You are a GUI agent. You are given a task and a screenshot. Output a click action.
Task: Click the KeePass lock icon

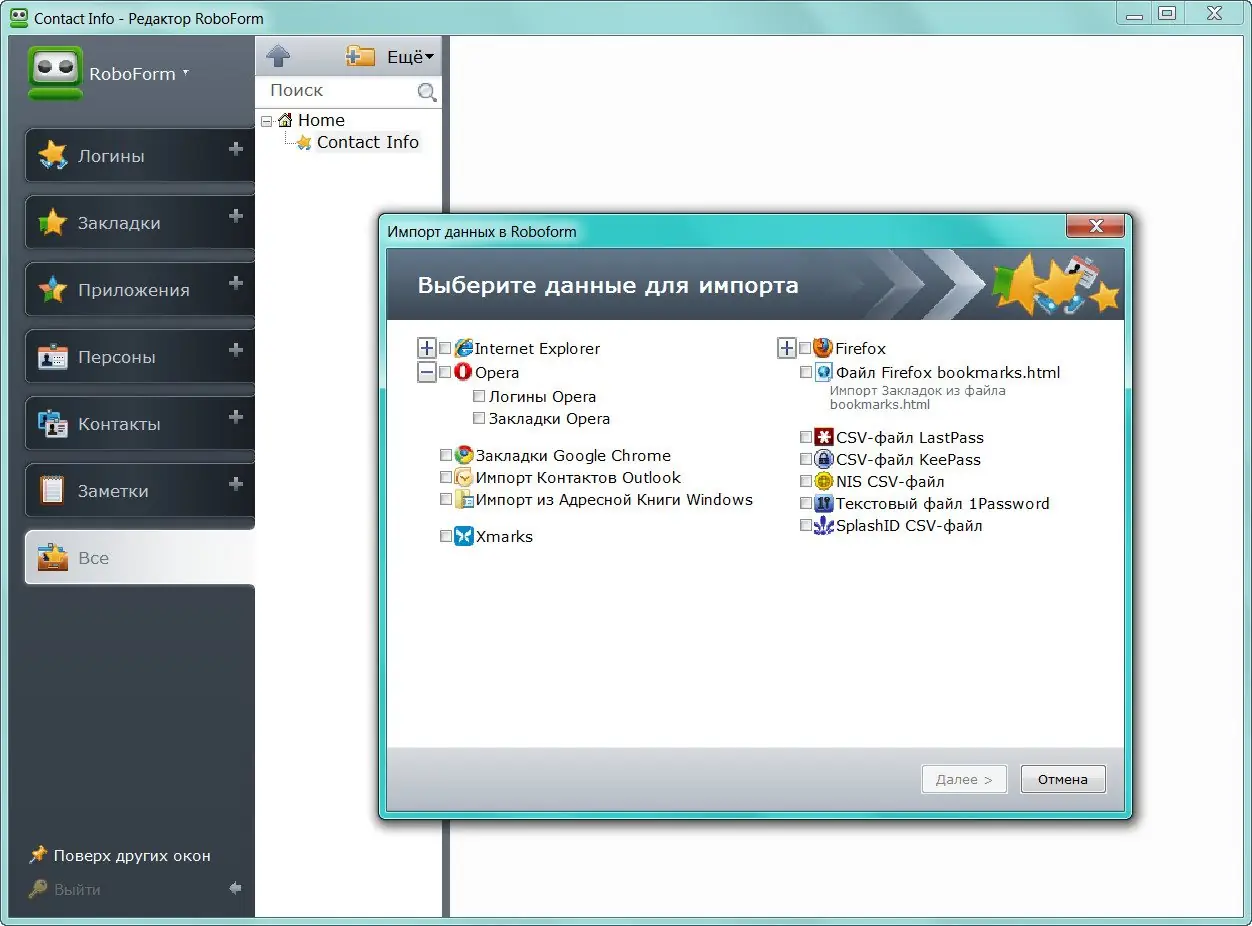(x=824, y=459)
